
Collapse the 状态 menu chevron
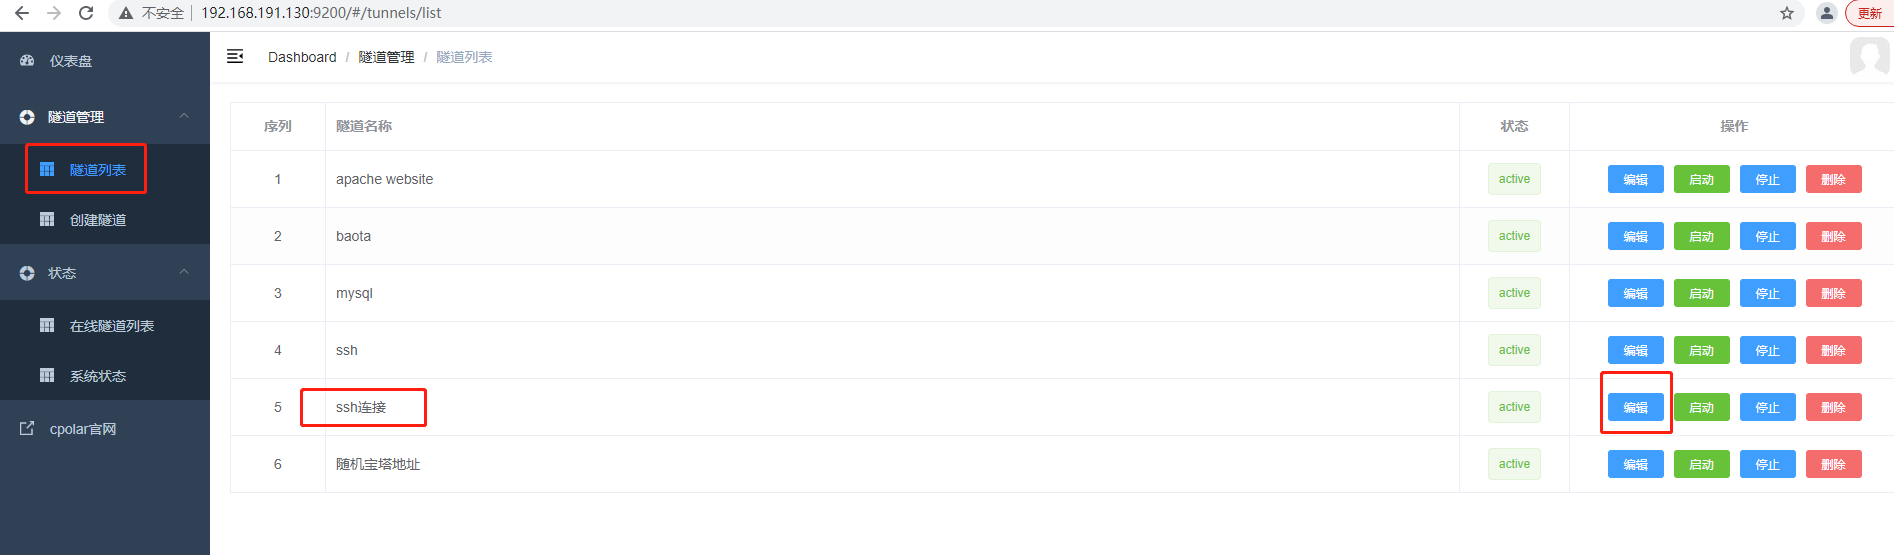click(x=184, y=272)
